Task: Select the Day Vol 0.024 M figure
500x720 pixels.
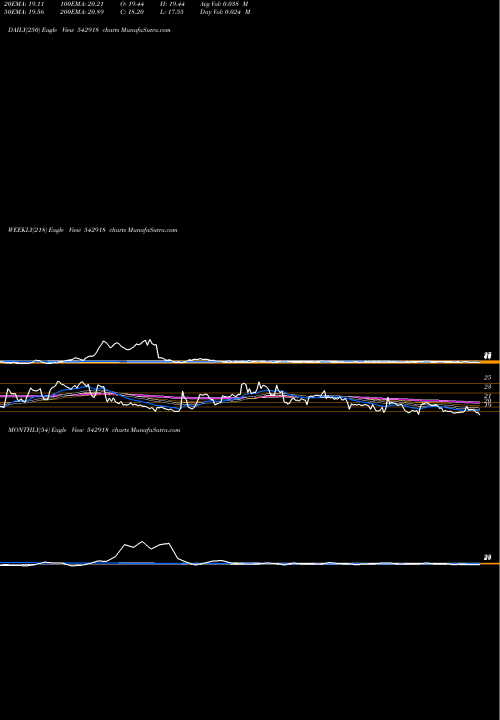Action: click(x=225, y=12)
